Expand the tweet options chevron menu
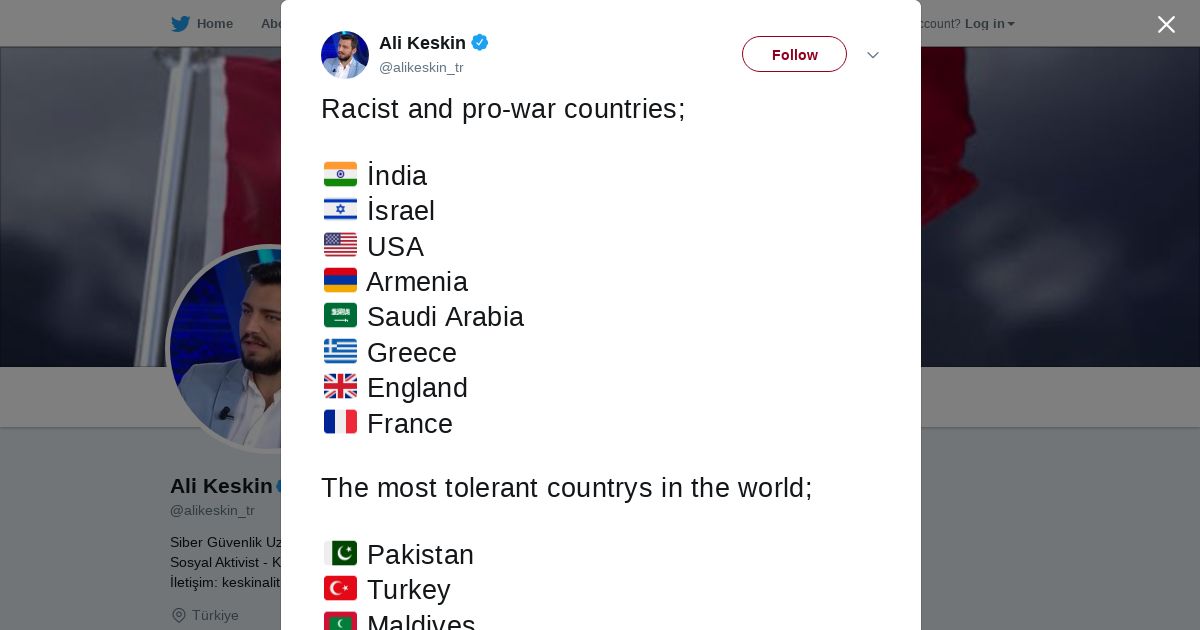 coord(872,55)
